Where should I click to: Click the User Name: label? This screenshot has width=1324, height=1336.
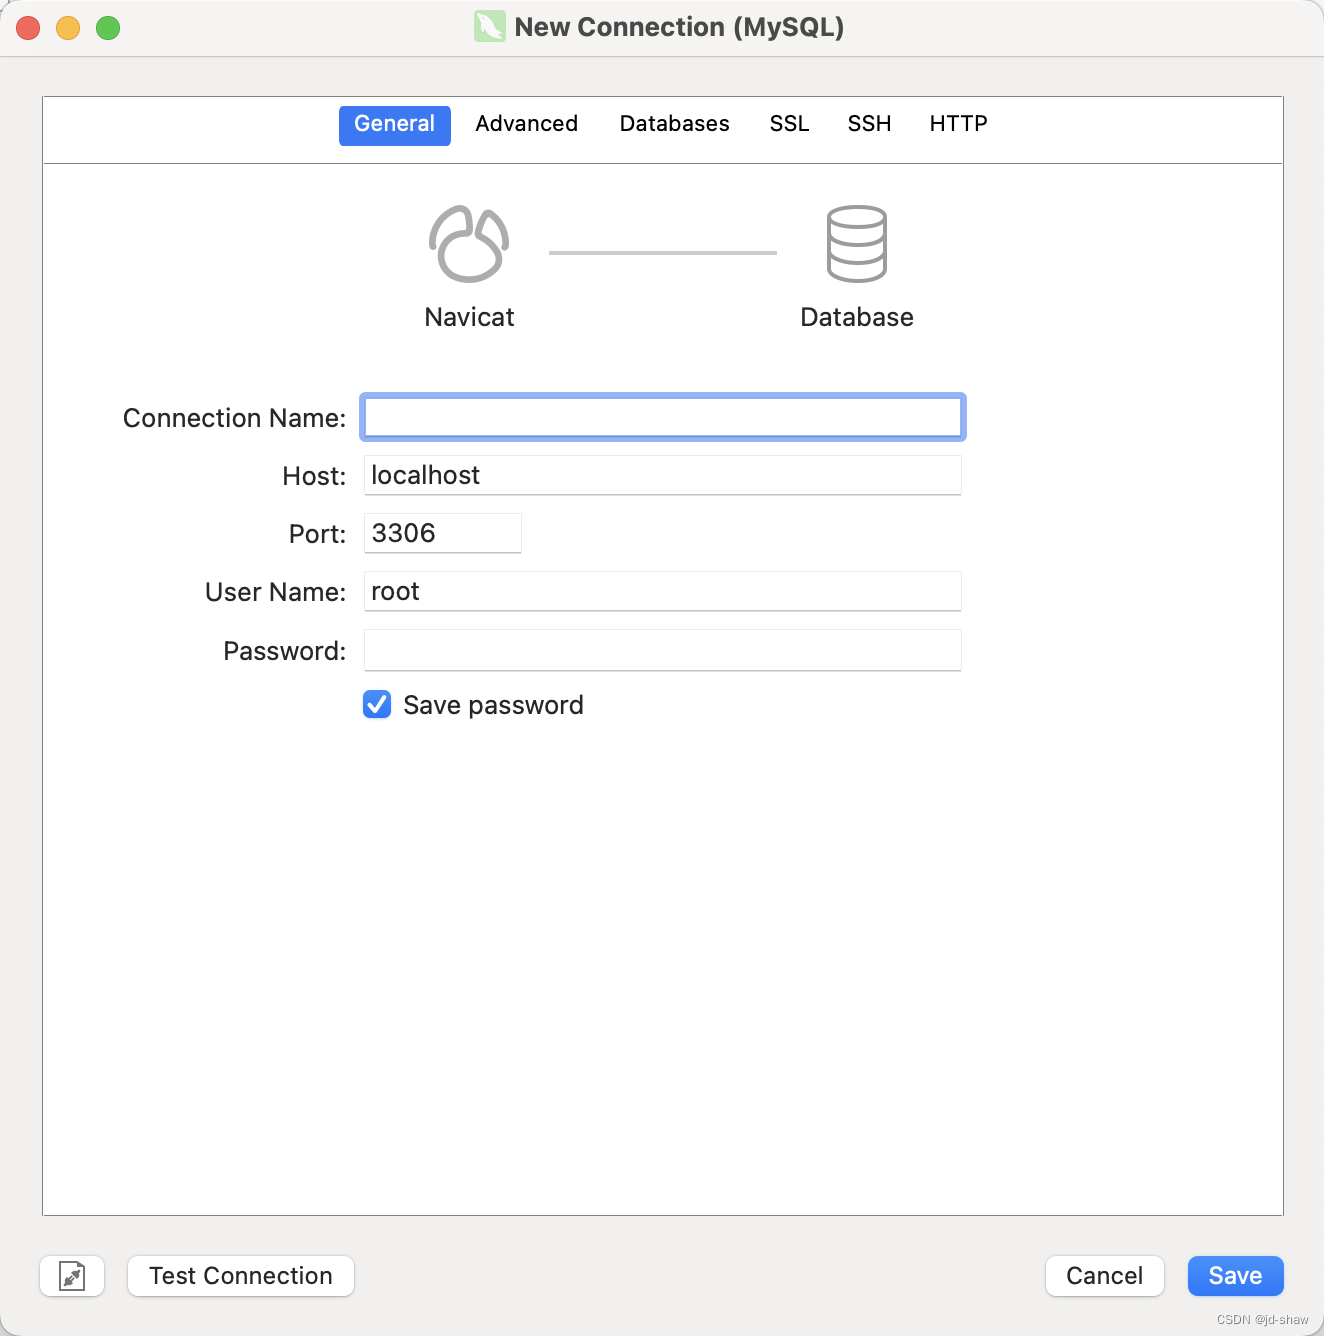click(275, 592)
